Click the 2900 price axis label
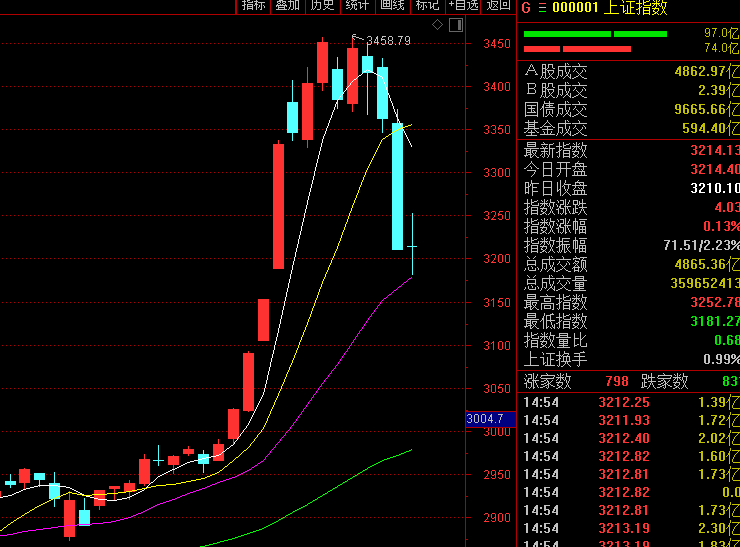 [x=497, y=518]
